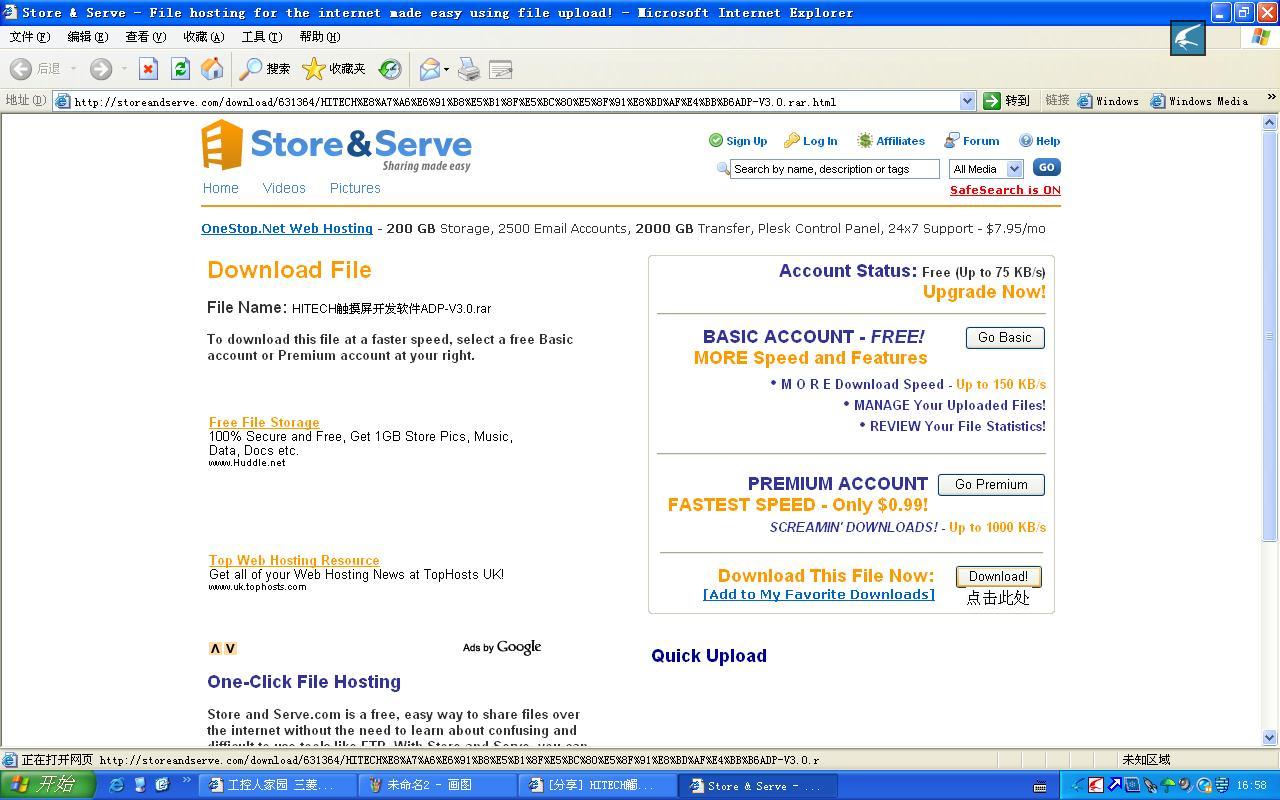Click the page vertical scrollbar down arrow

tap(1270, 738)
